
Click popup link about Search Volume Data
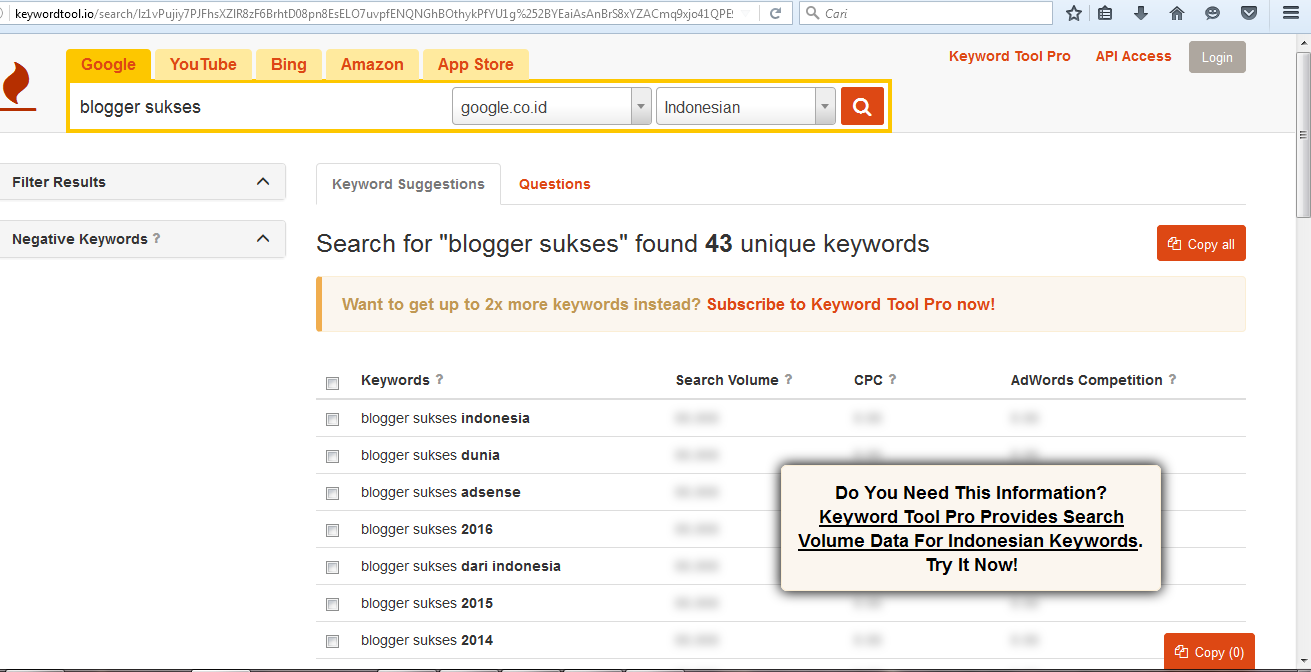(970, 529)
